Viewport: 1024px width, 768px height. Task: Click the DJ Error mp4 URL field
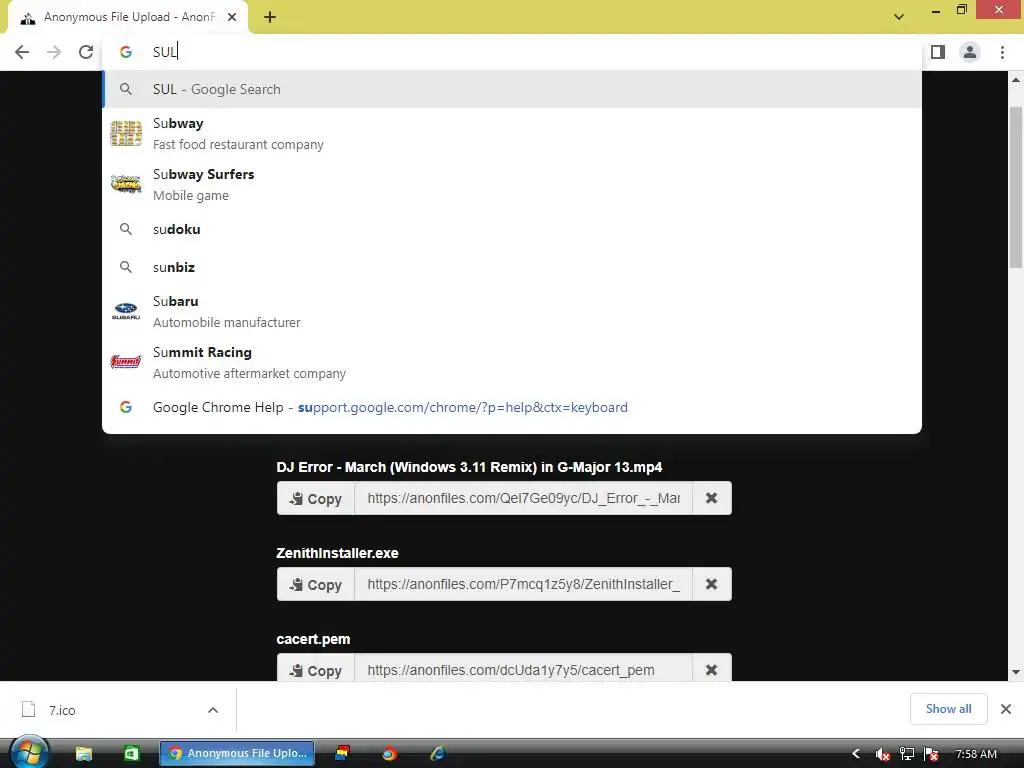click(523, 498)
